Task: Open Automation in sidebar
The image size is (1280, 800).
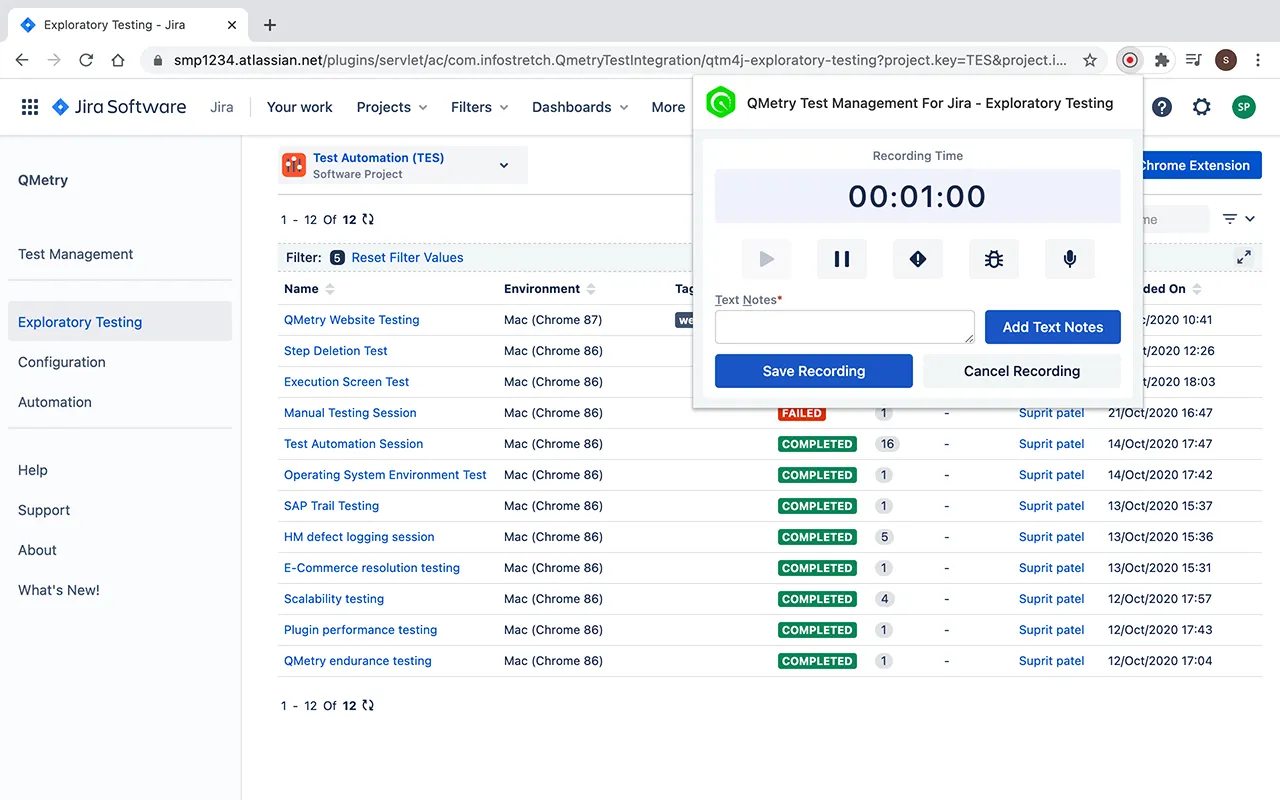Action: click(55, 402)
